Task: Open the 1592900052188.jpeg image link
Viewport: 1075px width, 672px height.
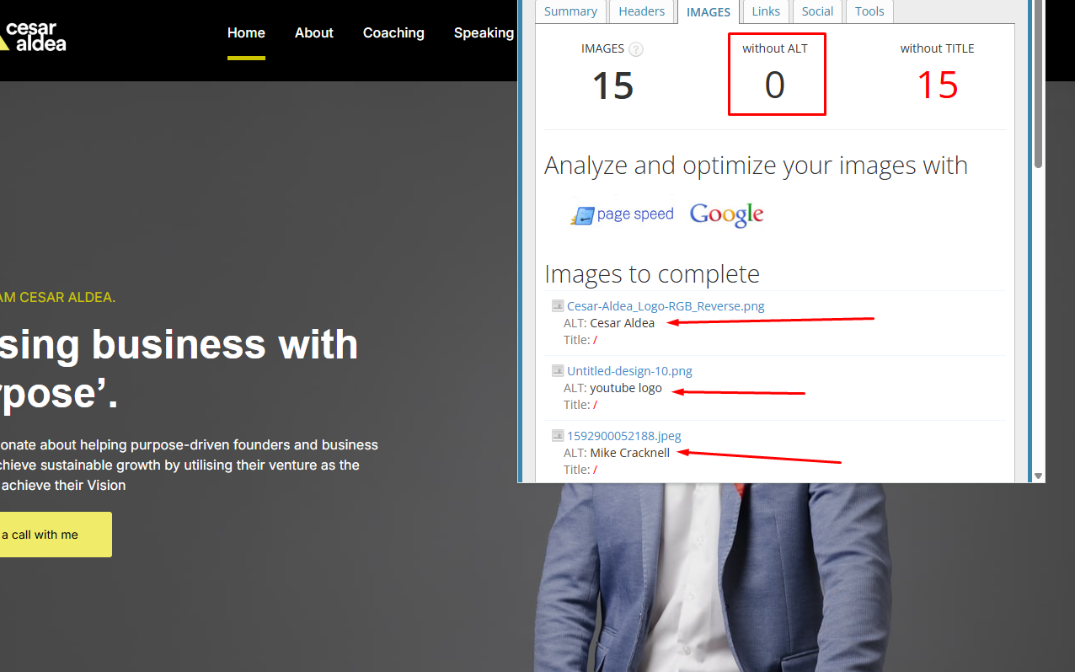Action: (623, 436)
